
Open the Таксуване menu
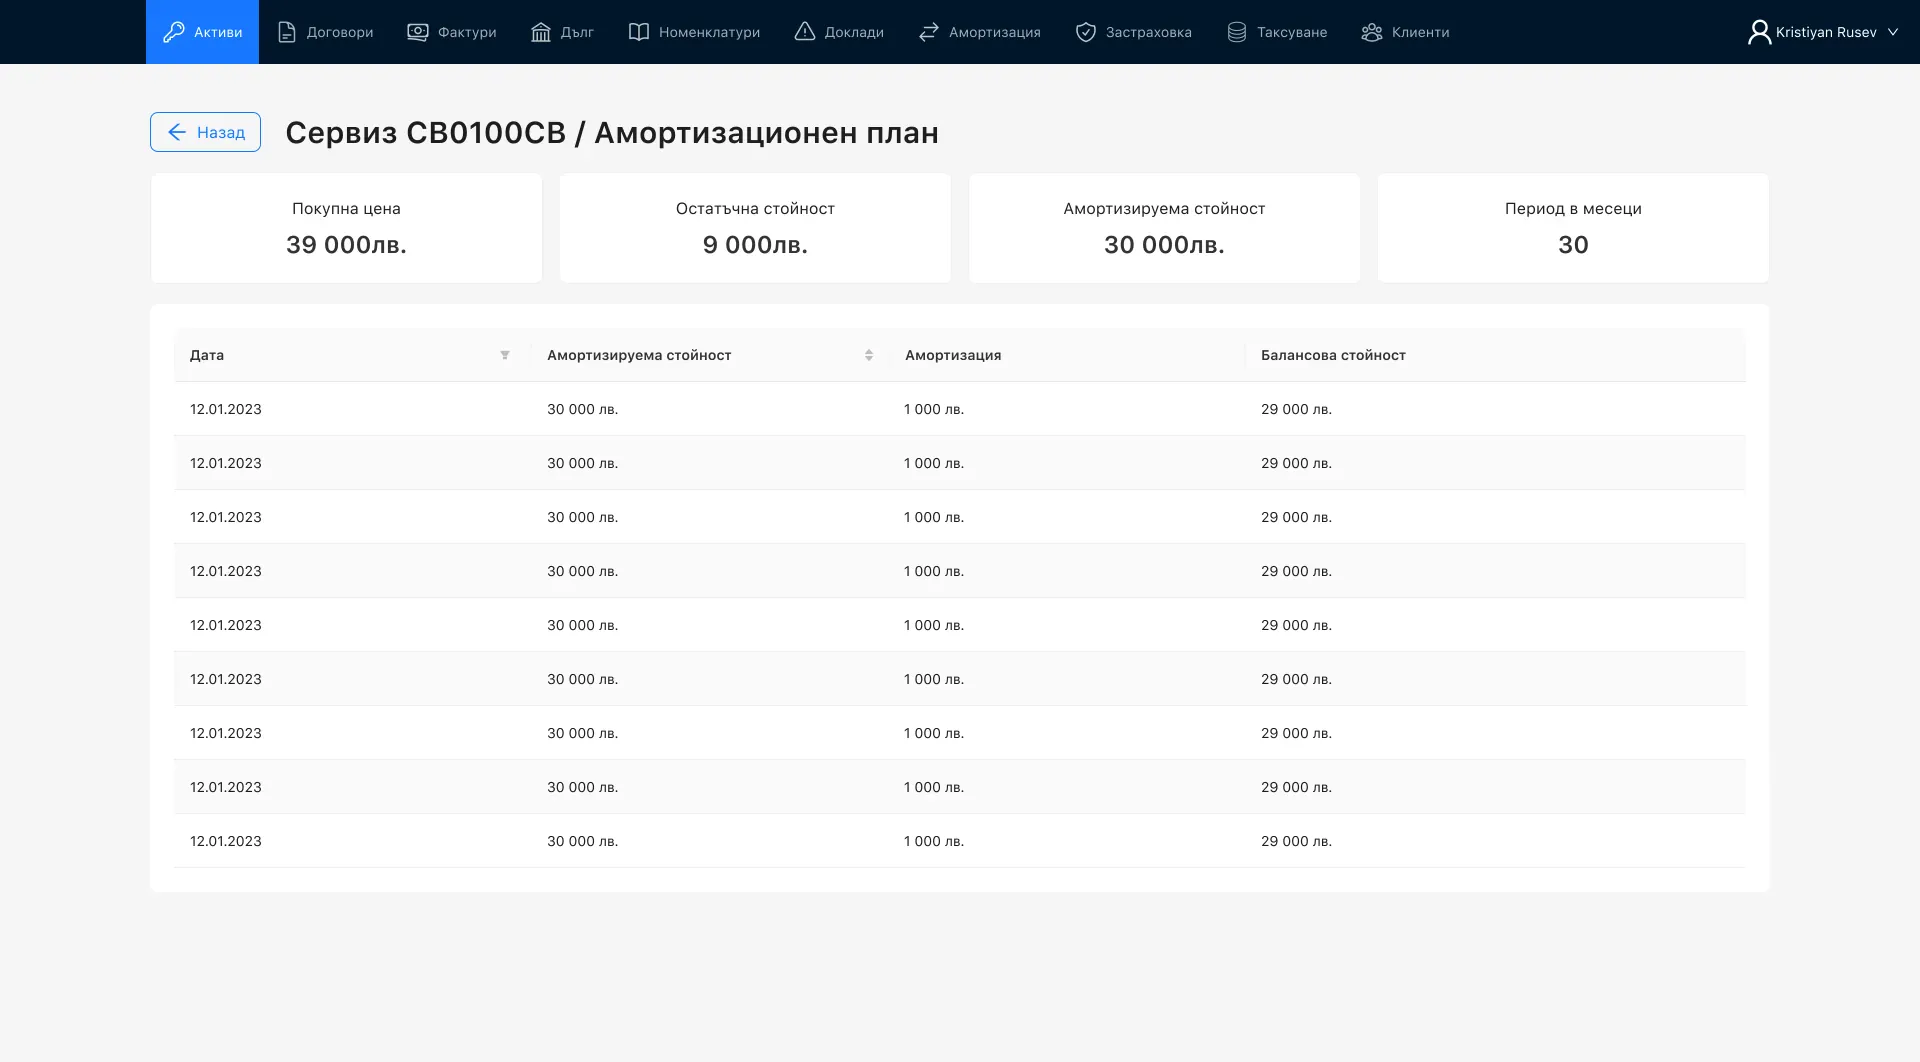pos(1277,32)
